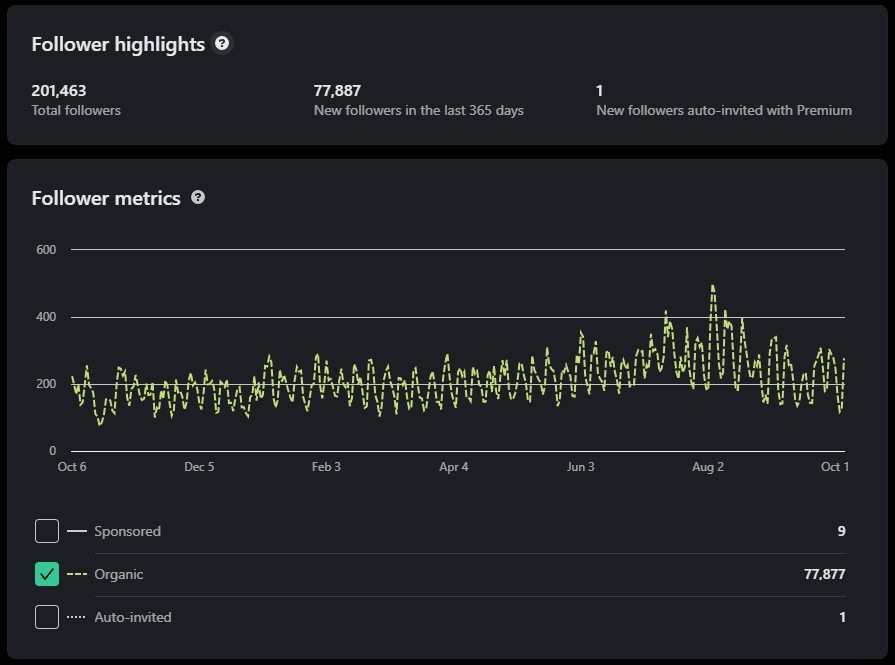The width and height of the screenshot is (895, 665).
Task: Click the New followers auto-invited with Premium text
Action: coord(724,110)
